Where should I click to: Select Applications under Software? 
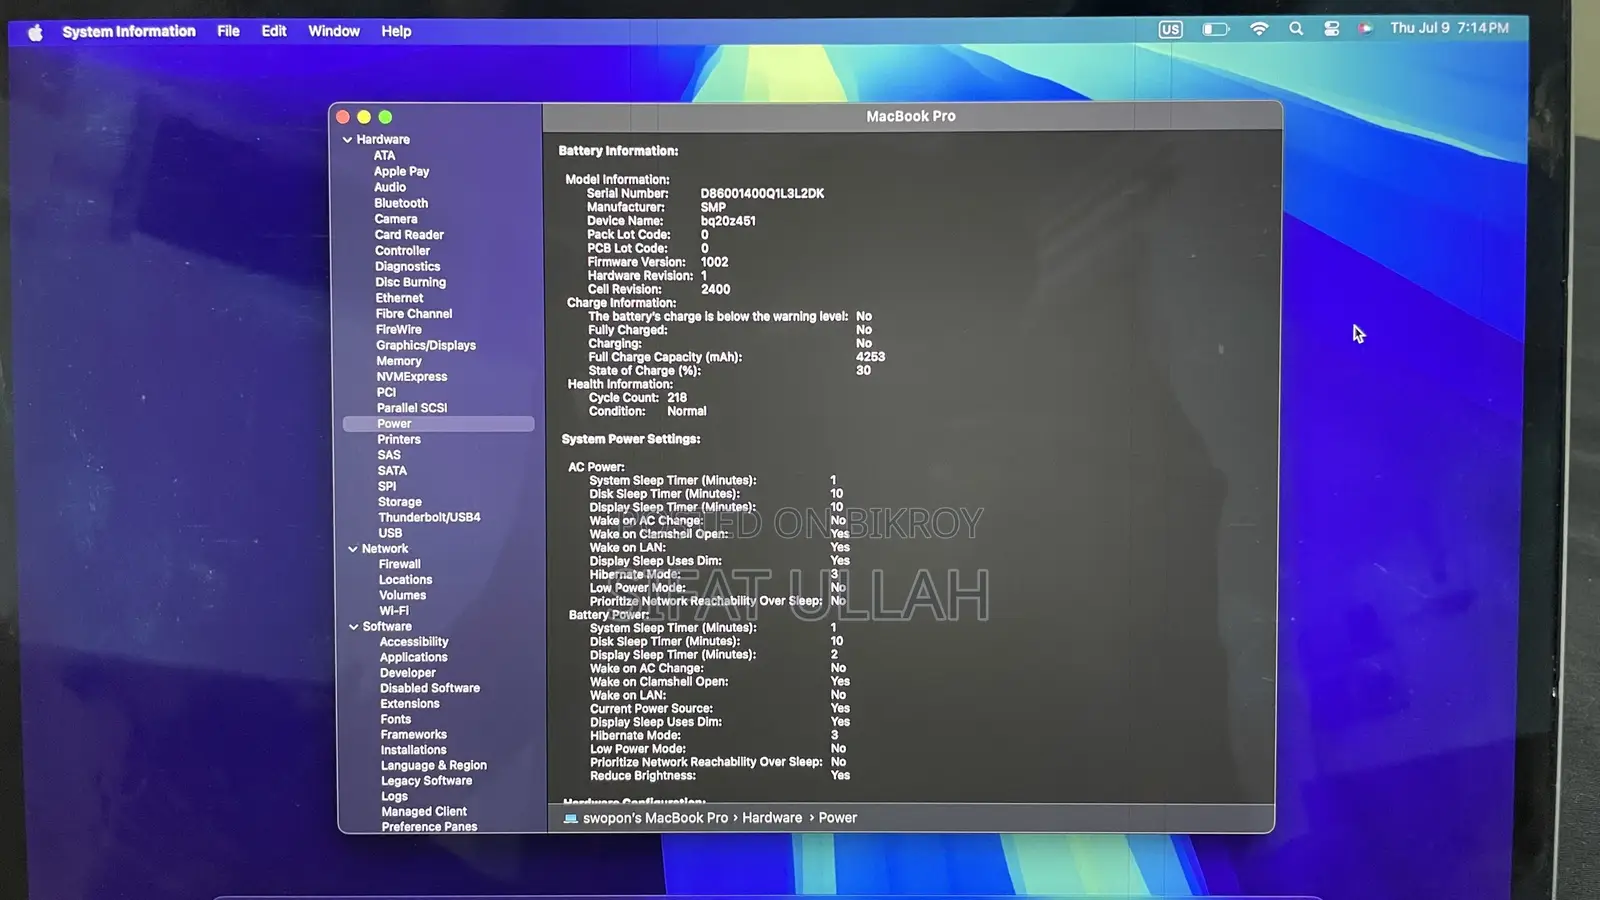pyautogui.click(x=413, y=658)
